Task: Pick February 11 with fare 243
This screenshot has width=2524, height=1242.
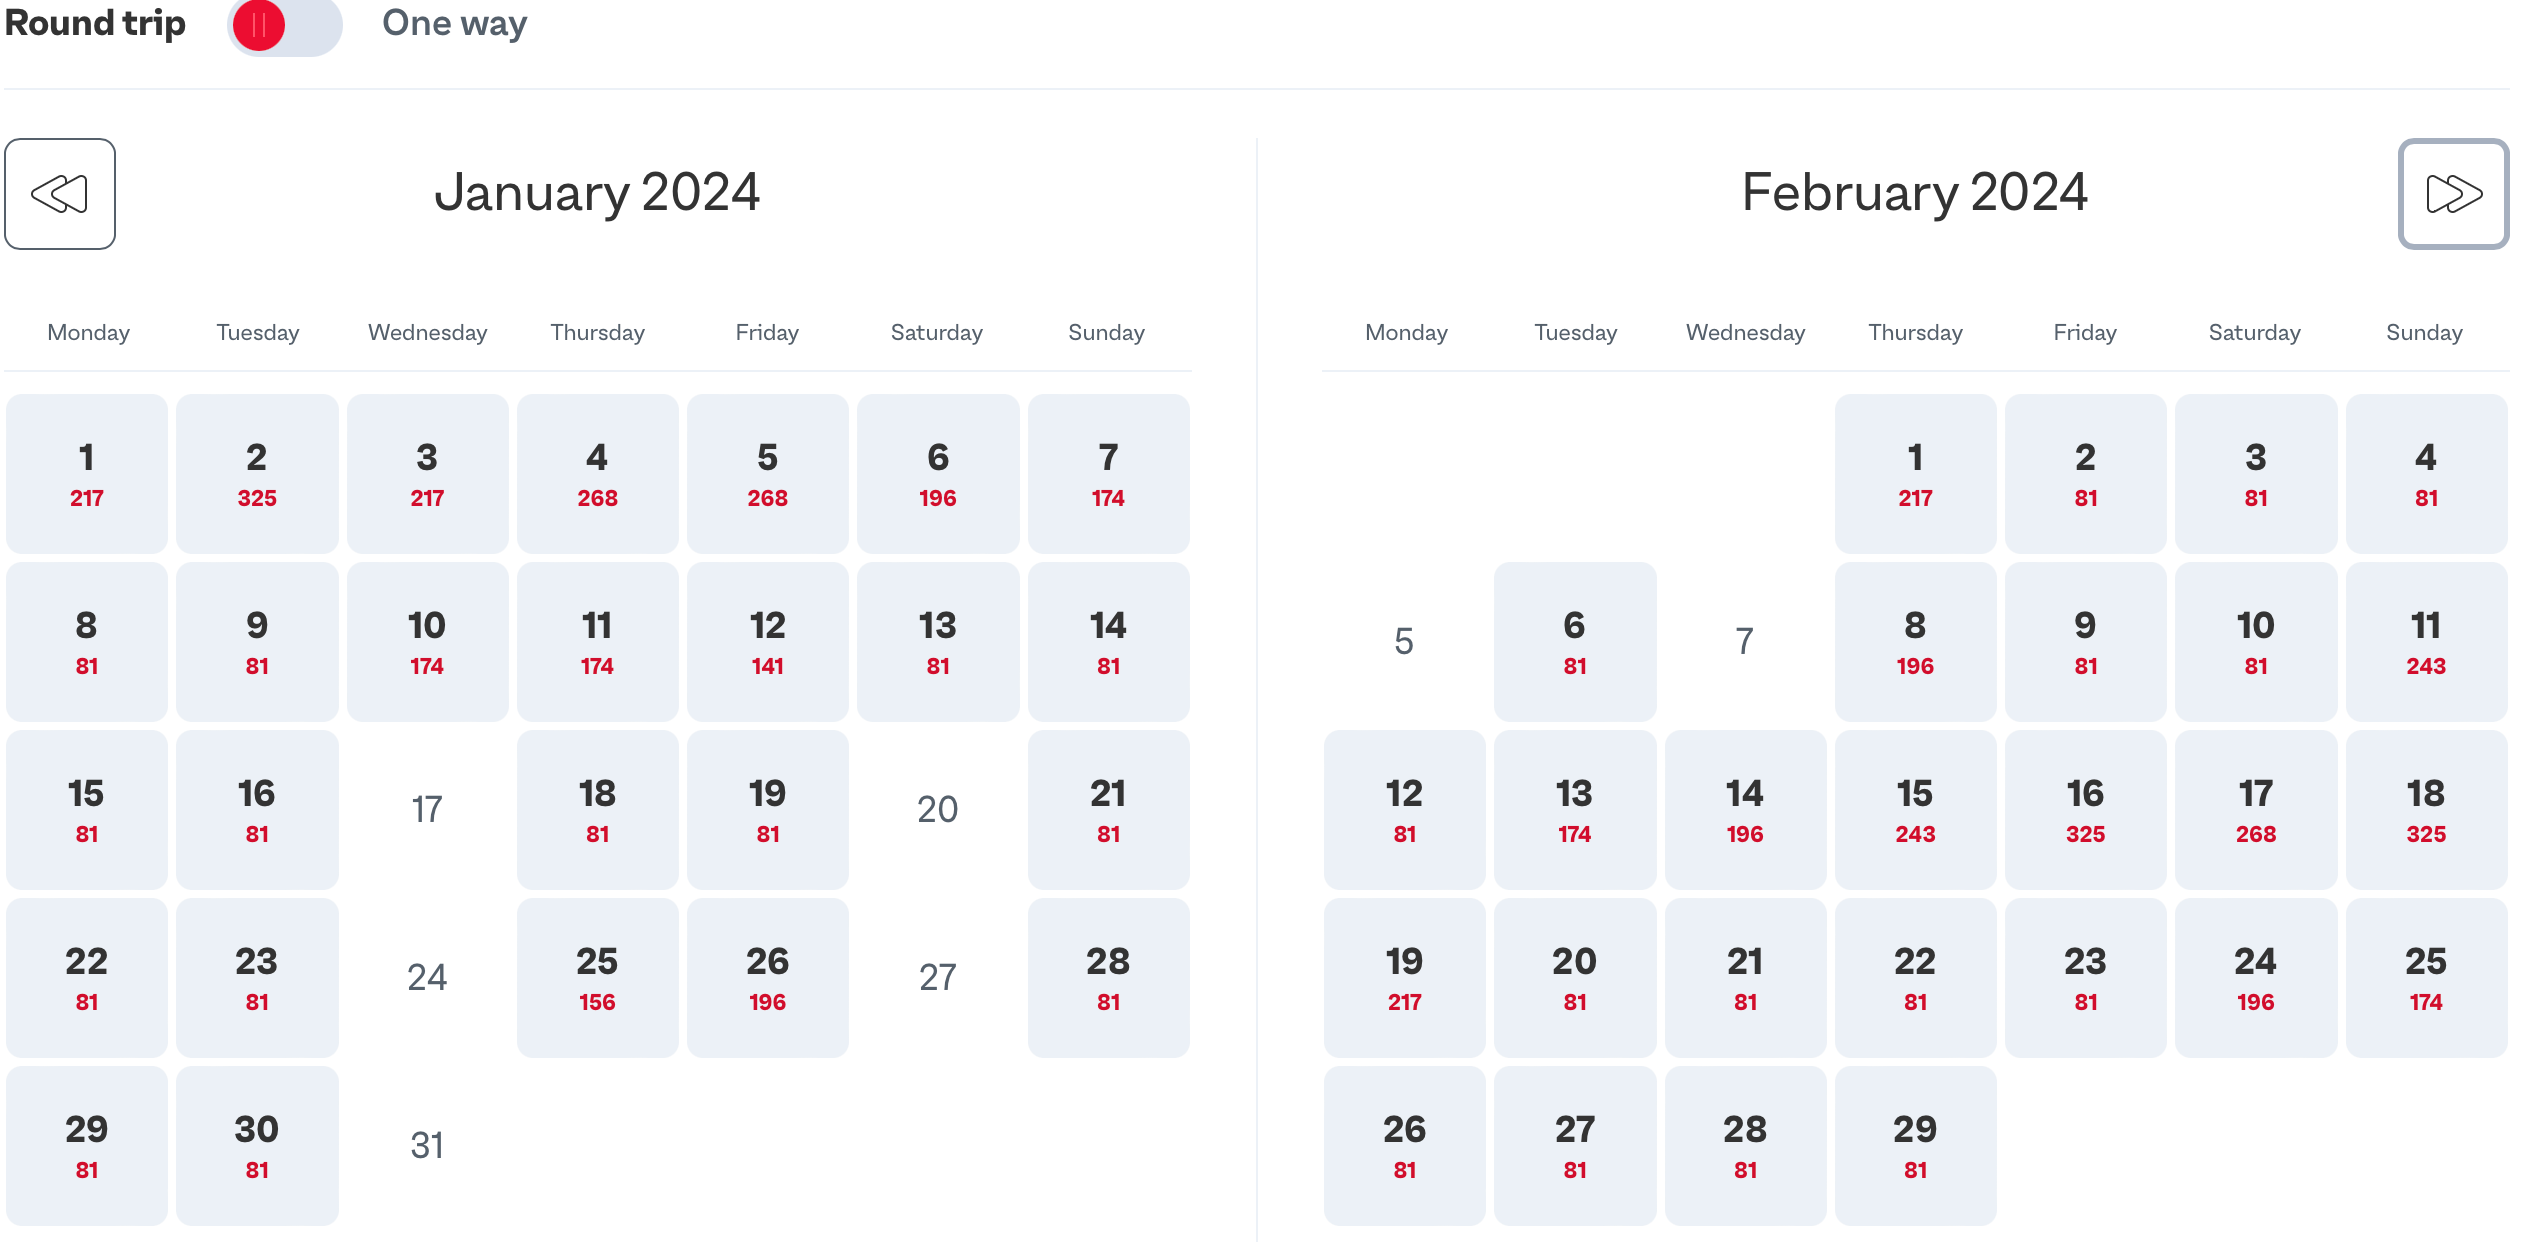Action: [x=2425, y=642]
